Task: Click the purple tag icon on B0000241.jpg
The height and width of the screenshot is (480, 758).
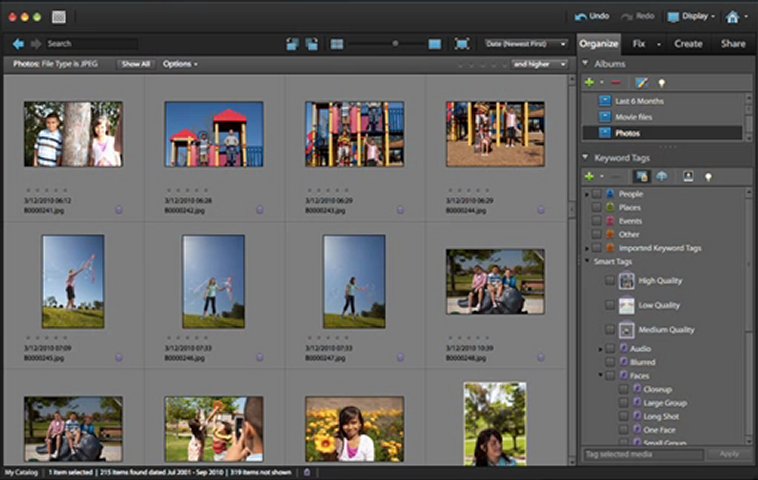Action: (118, 210)
